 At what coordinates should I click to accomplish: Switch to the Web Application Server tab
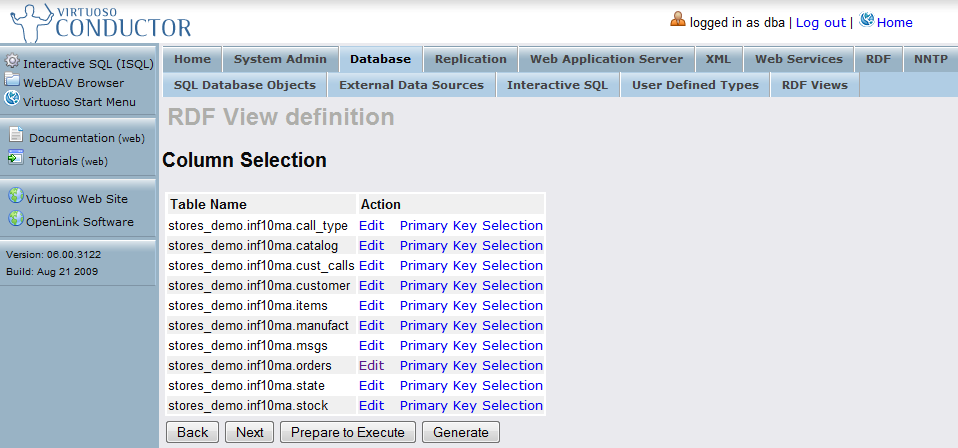[x=606, y=59]
